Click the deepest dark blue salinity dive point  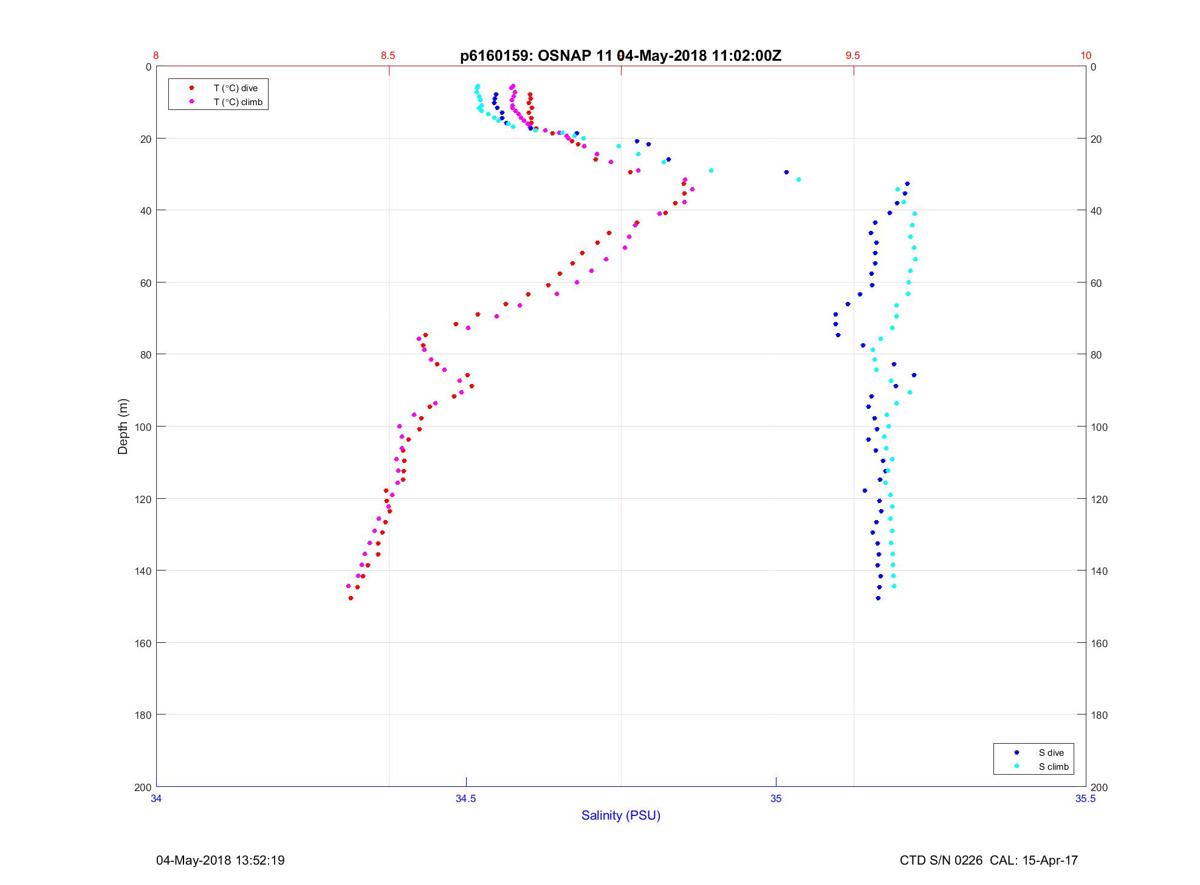pos(878,598)
